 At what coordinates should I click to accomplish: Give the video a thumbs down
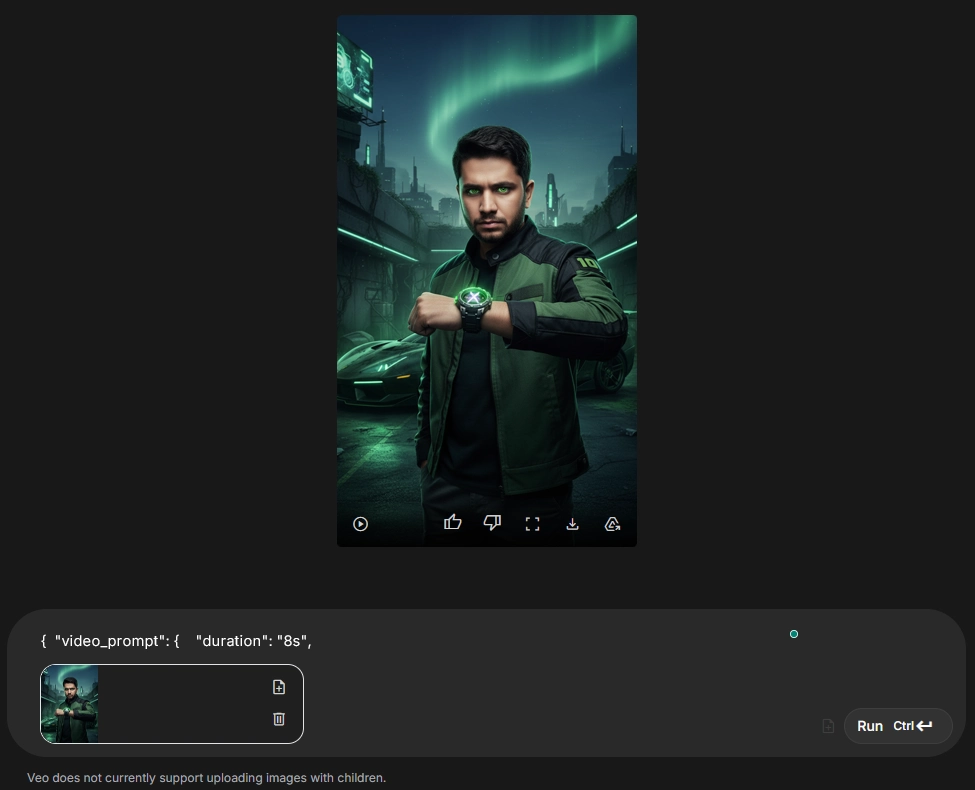(x=492, y=522)
